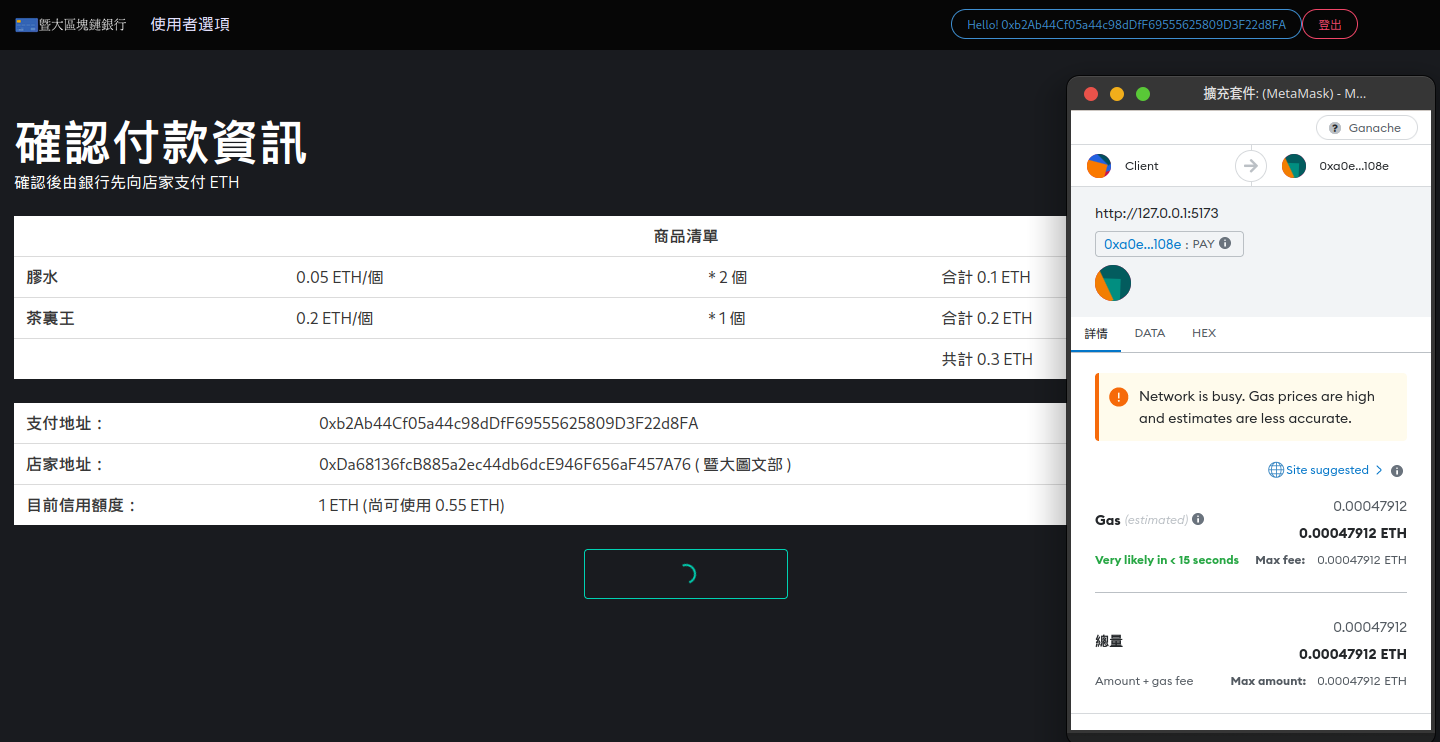Click the 登出 logout button
This screenshot has height=742, width=1440.
[1329, 25]
